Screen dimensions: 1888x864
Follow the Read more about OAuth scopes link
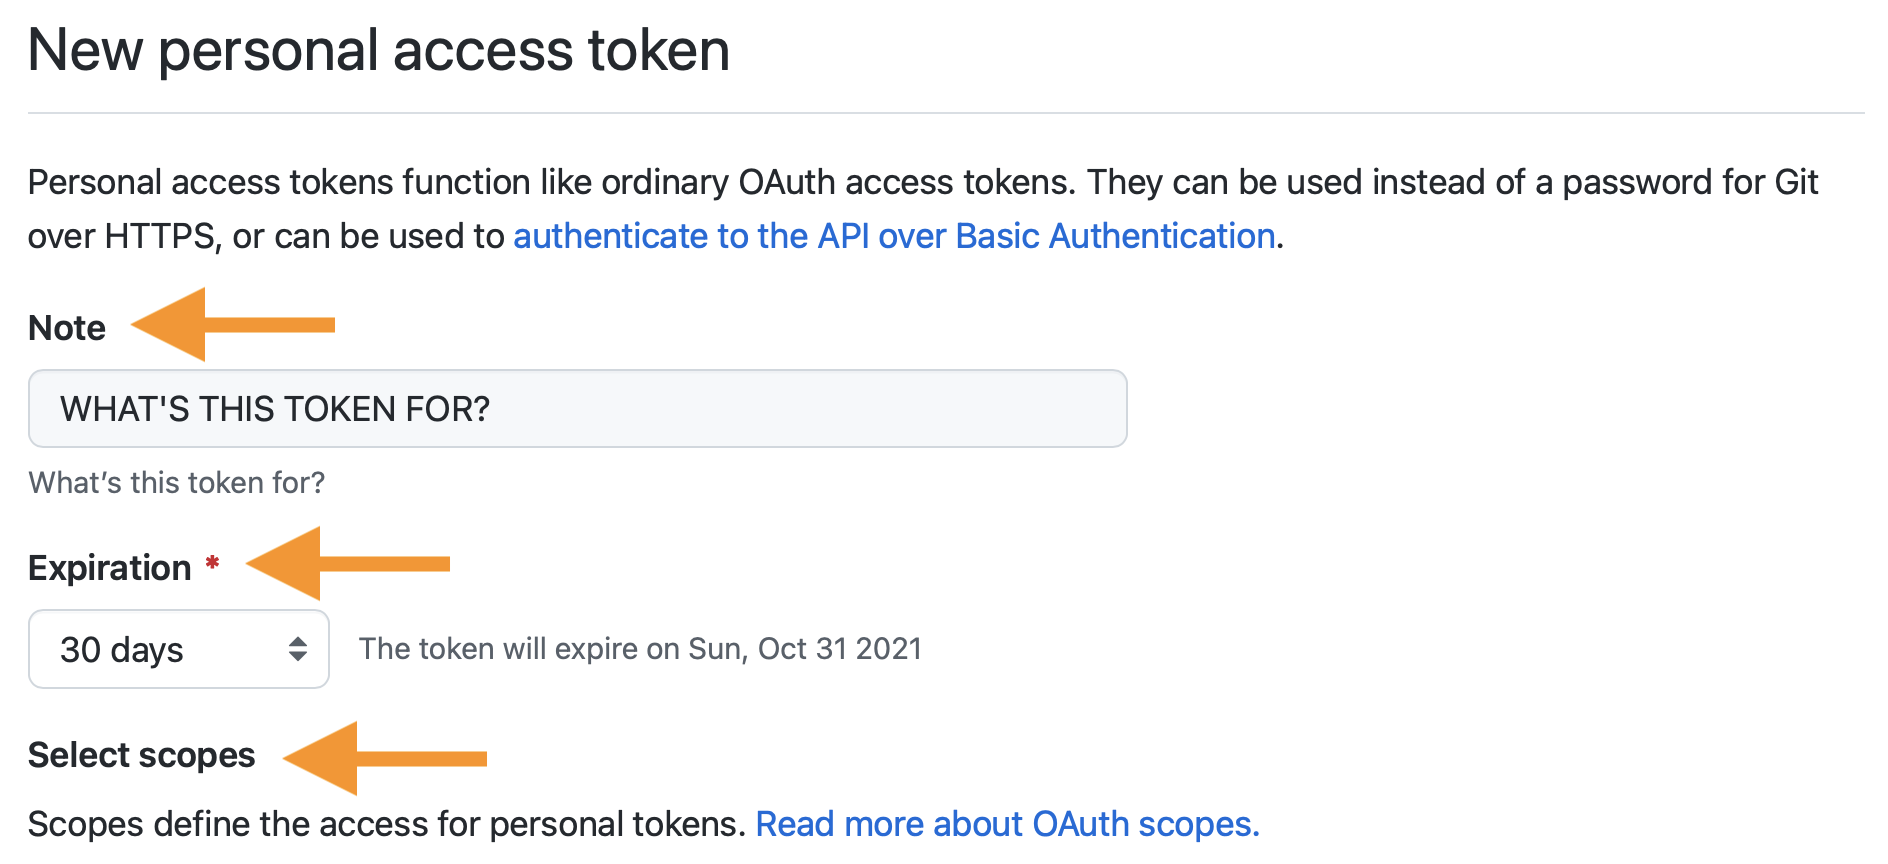(x=1007, y=823)
